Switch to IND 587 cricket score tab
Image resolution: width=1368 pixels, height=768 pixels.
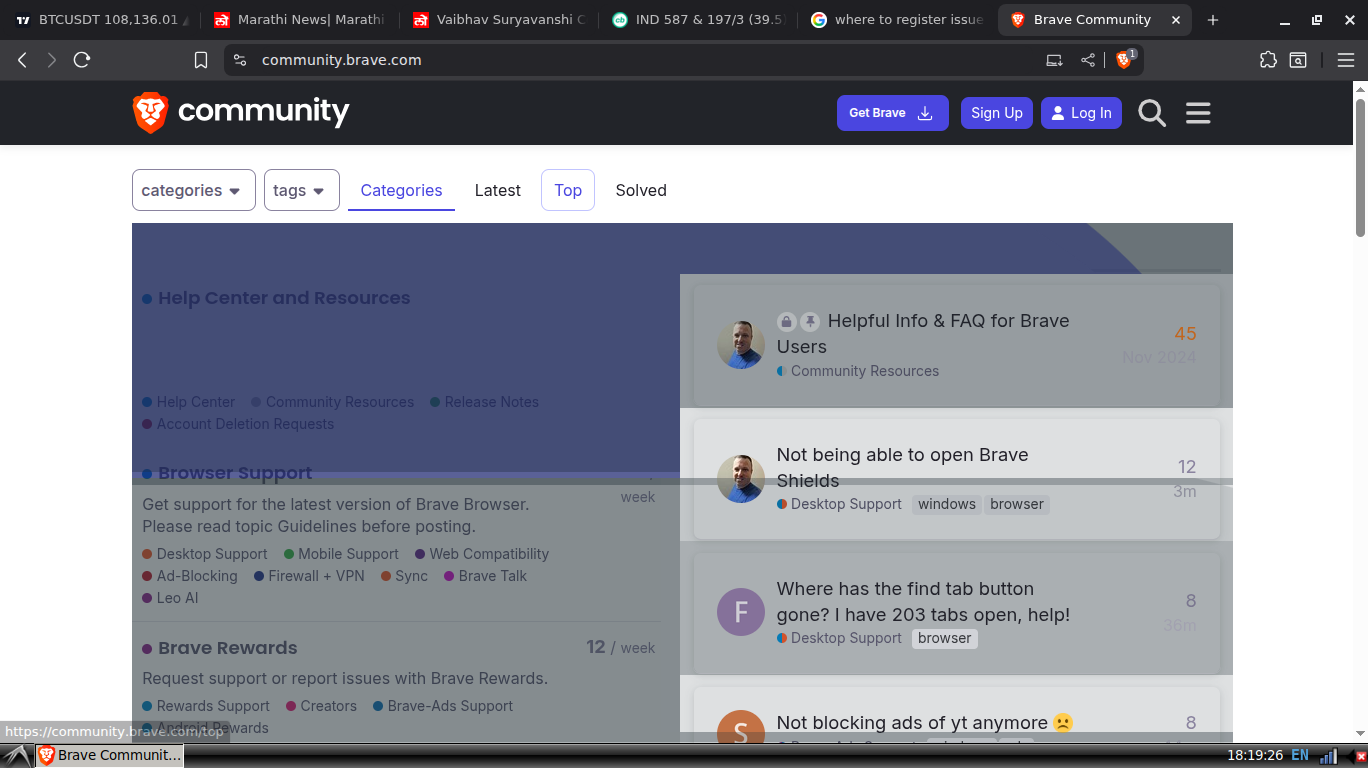697,20
